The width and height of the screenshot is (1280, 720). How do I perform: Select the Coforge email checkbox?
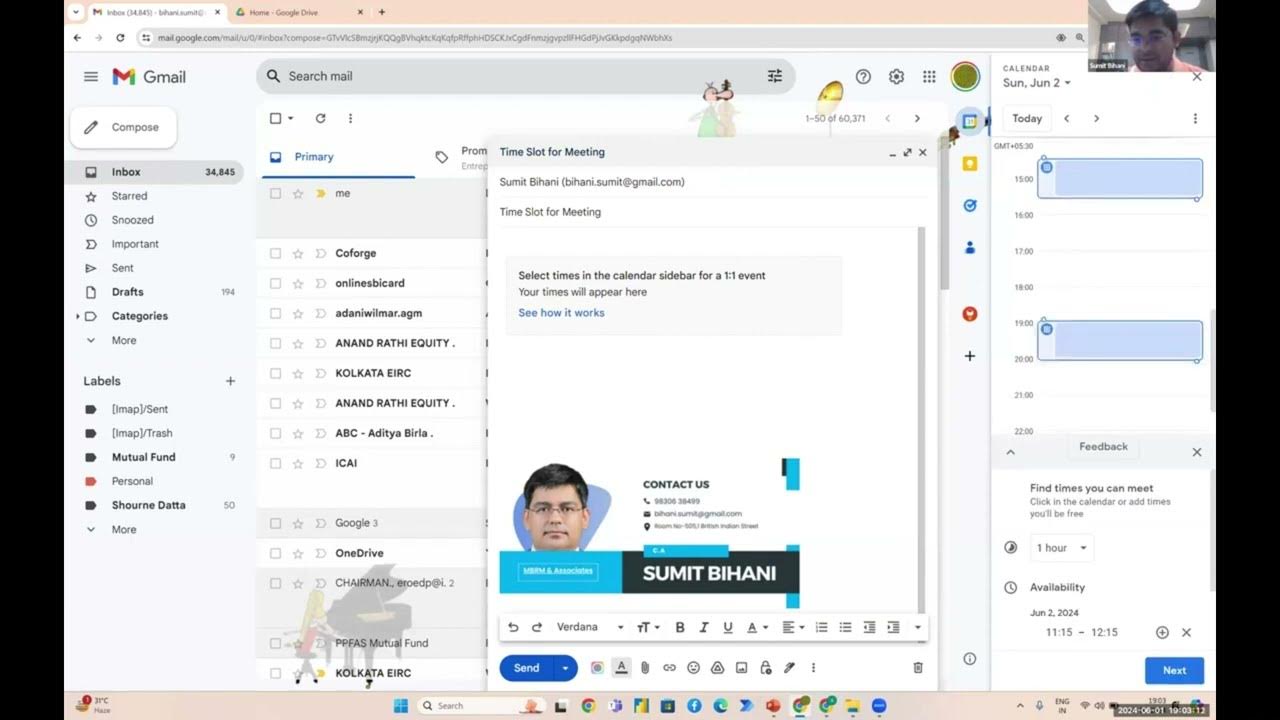click(x=276, y=253)
